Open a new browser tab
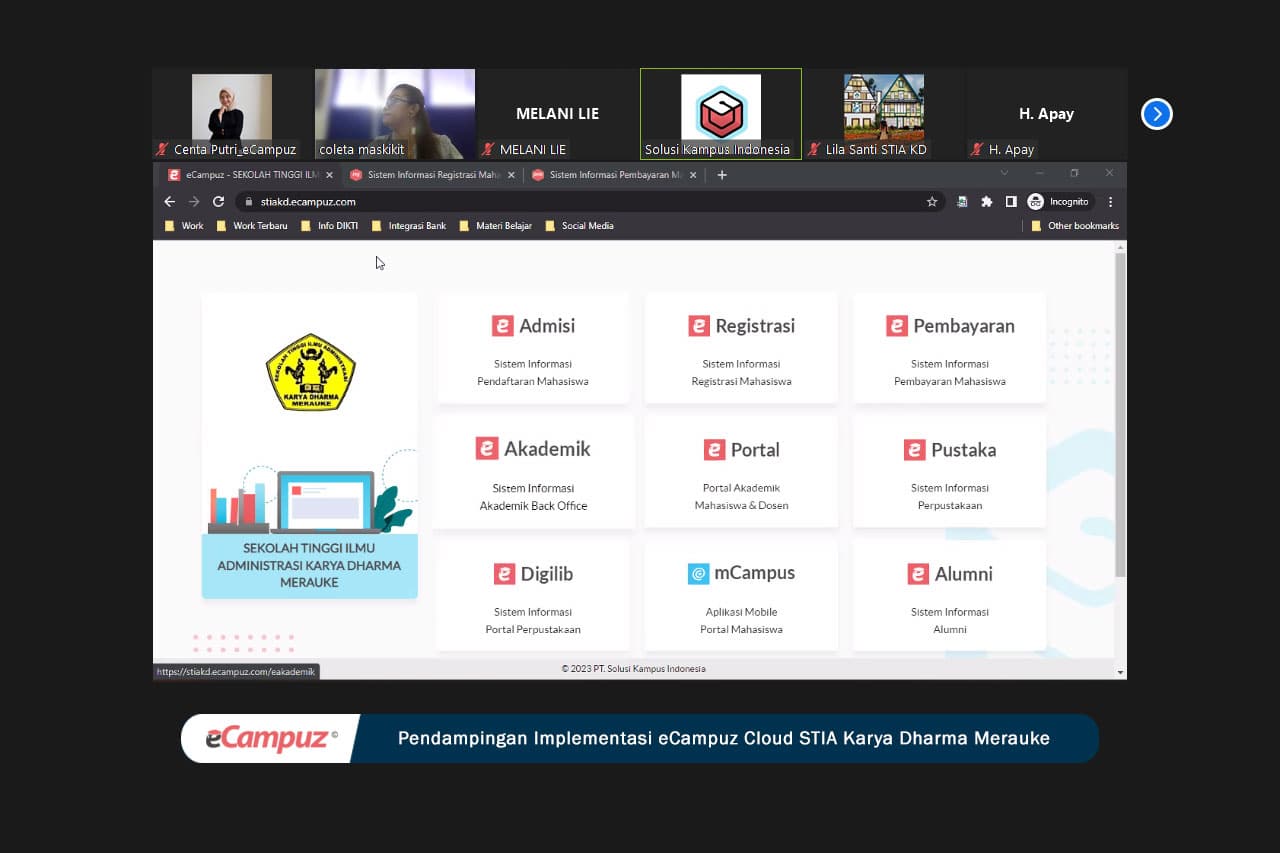 coord(722,175)
